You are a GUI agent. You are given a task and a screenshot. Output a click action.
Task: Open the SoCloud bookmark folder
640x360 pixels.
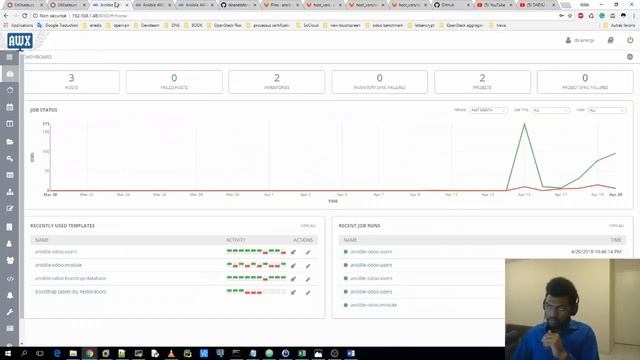pos(307,25)
